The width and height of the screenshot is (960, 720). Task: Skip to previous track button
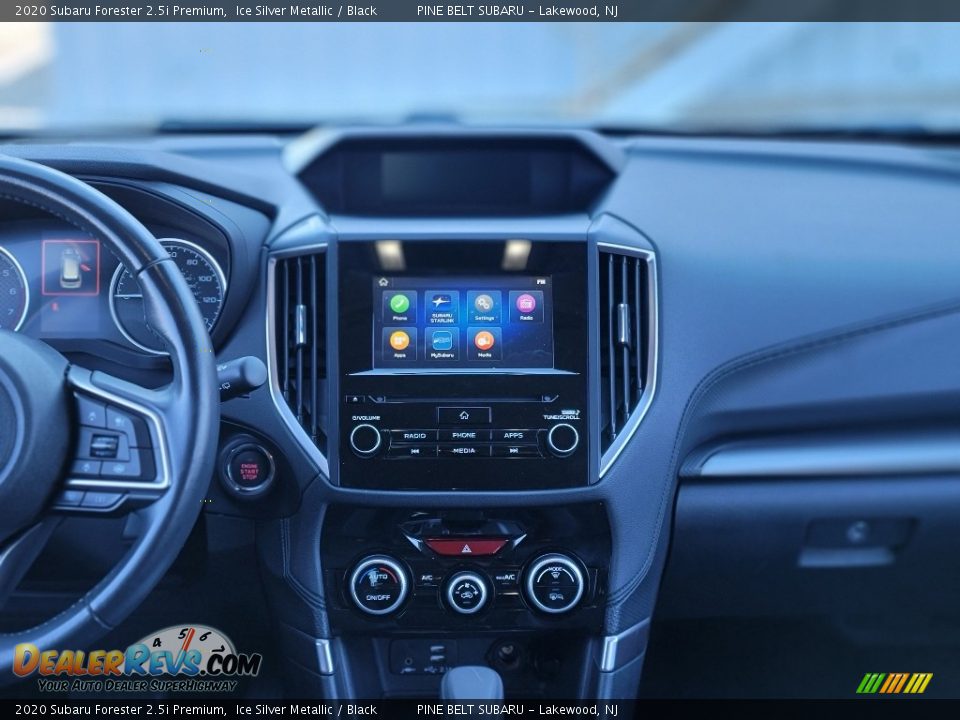pyautogui.click(x=413, y=451)
